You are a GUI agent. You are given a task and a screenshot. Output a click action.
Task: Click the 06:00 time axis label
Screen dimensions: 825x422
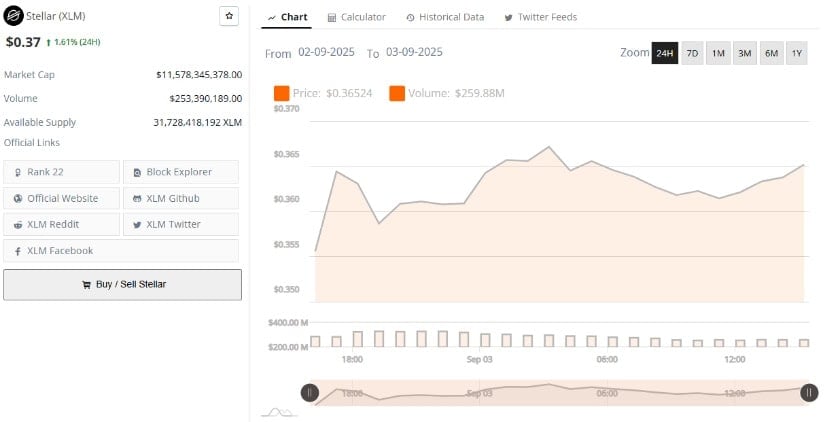tap(607, 359)
